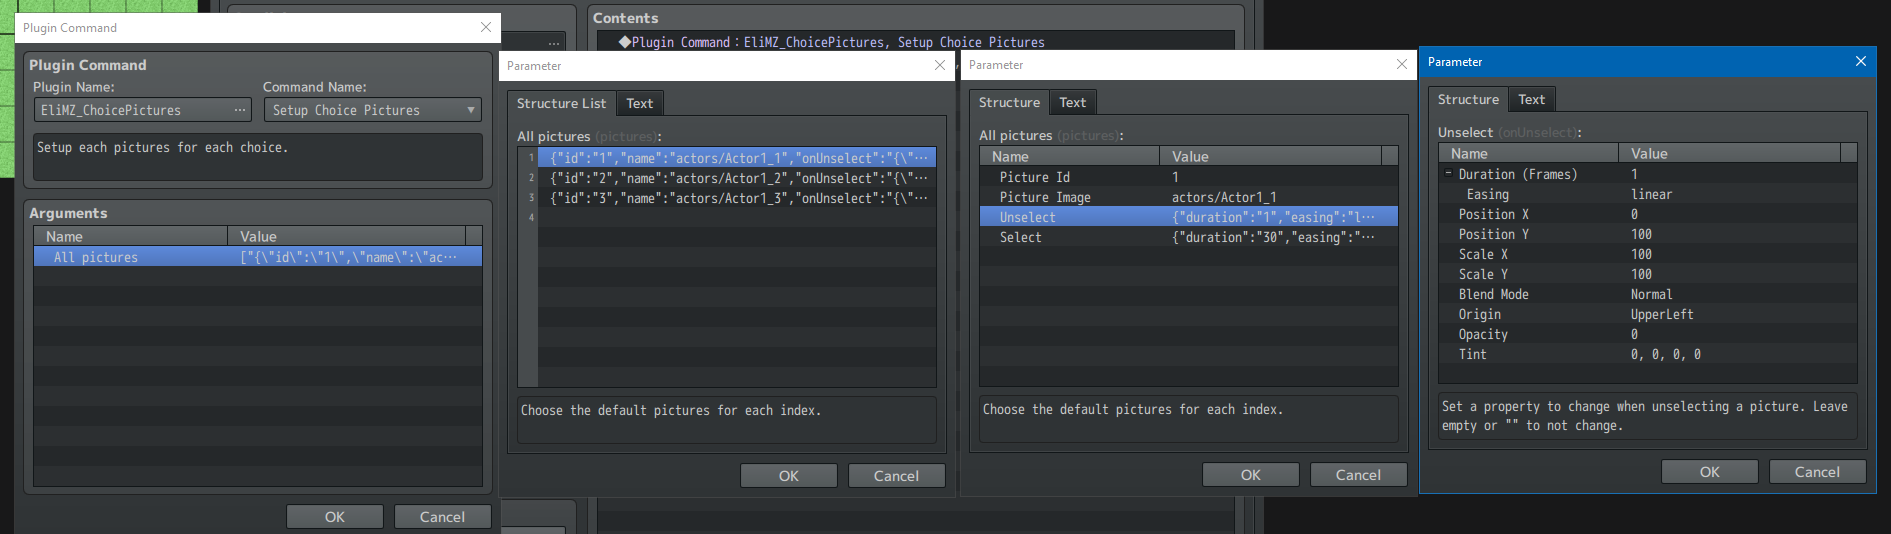Click the plugin name browse ellipsis button
The width and height of the screenshot is (1891, 534).
pyautogui.click(x=239, y=110)
